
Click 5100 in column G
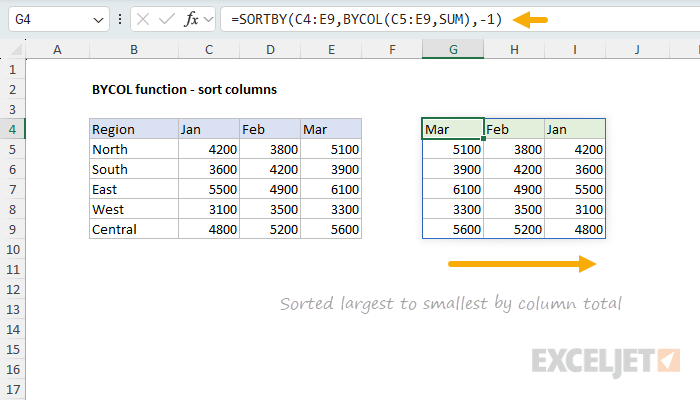coord(453,149)
